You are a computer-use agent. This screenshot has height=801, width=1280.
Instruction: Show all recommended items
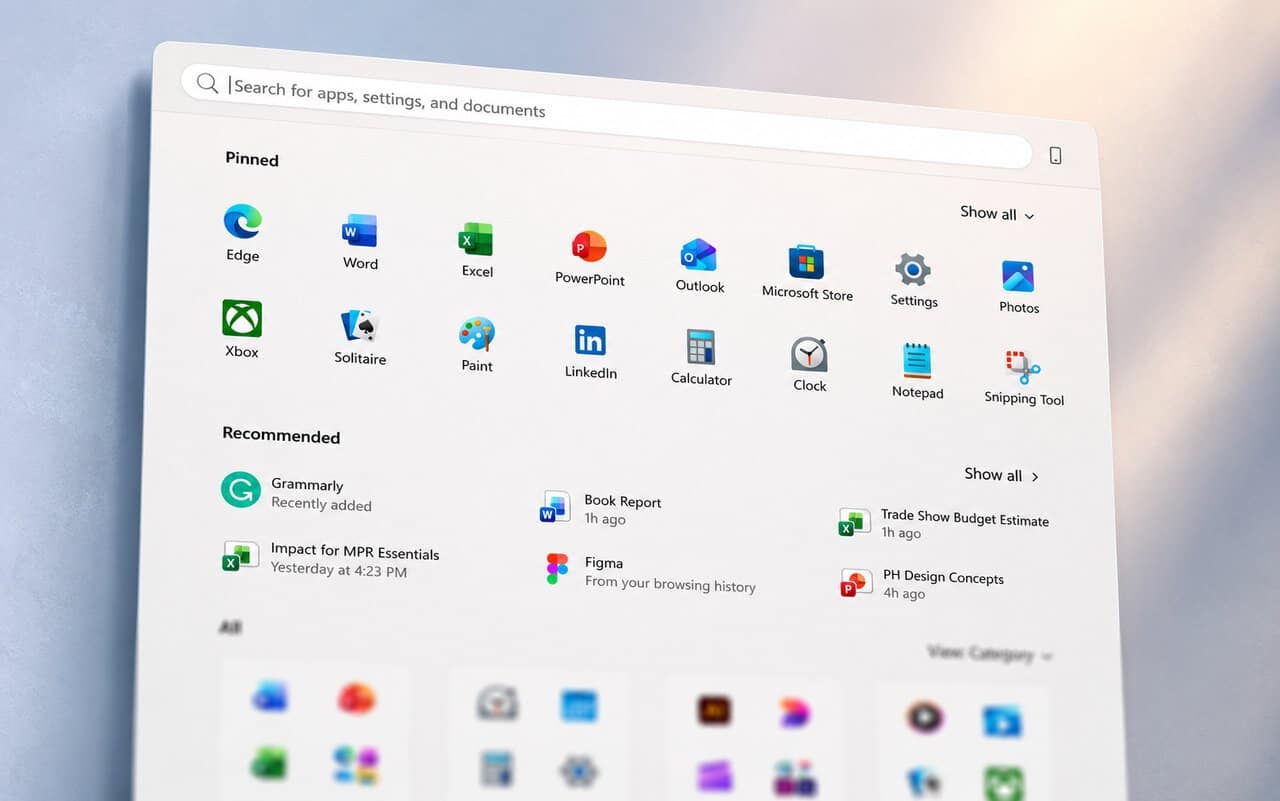(x=1002, y=475)
